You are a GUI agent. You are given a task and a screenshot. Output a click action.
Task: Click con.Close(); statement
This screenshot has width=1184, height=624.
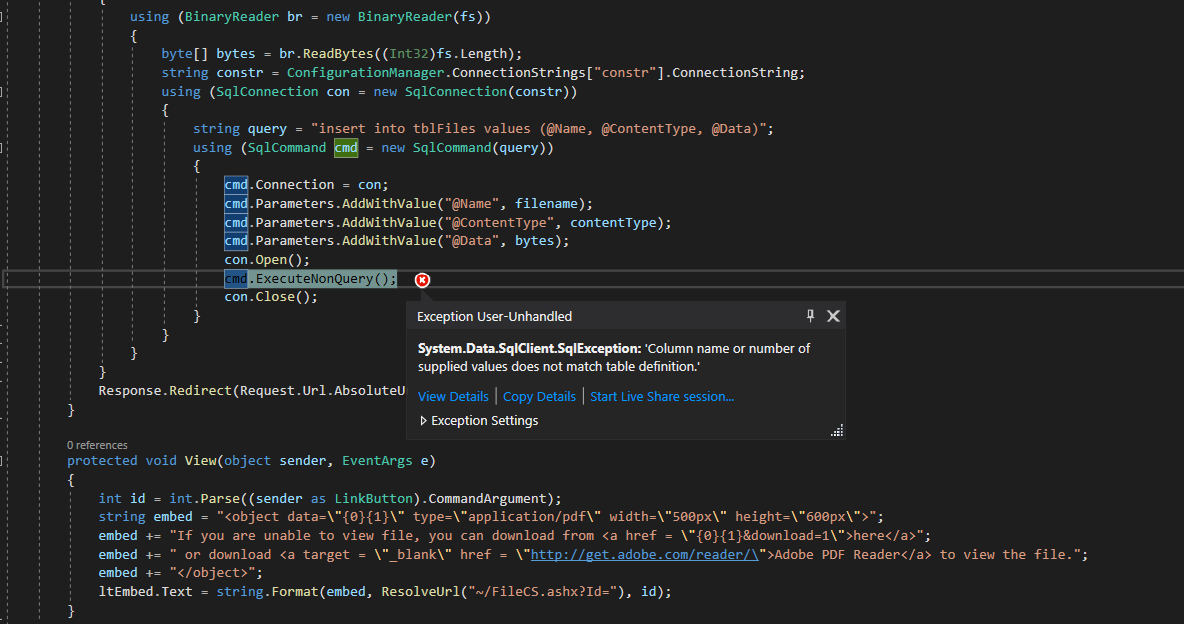(271, 297)
